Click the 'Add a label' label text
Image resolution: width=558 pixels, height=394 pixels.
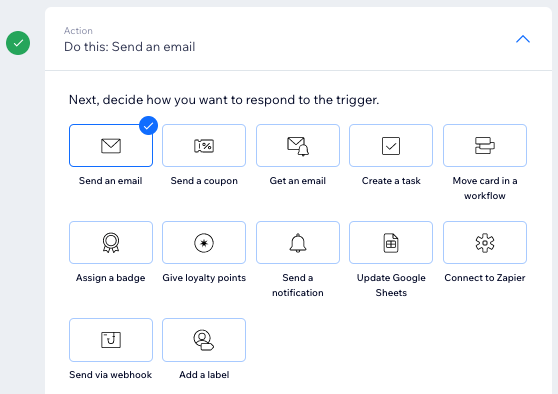point(204,375)
